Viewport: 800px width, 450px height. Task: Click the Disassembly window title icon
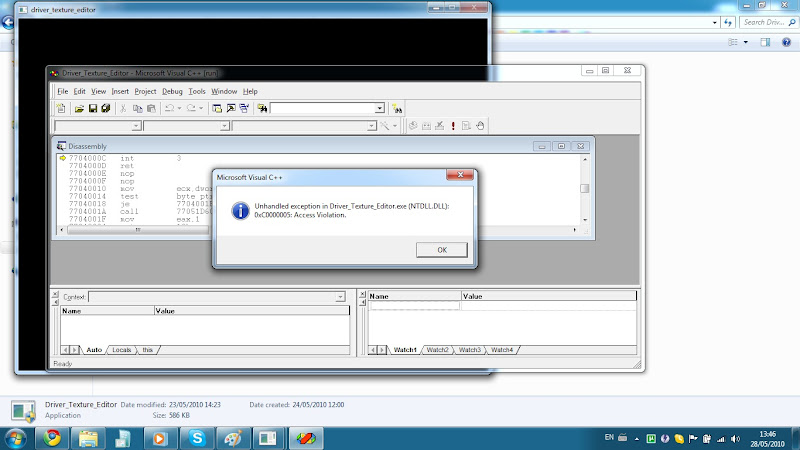(61, 146)
